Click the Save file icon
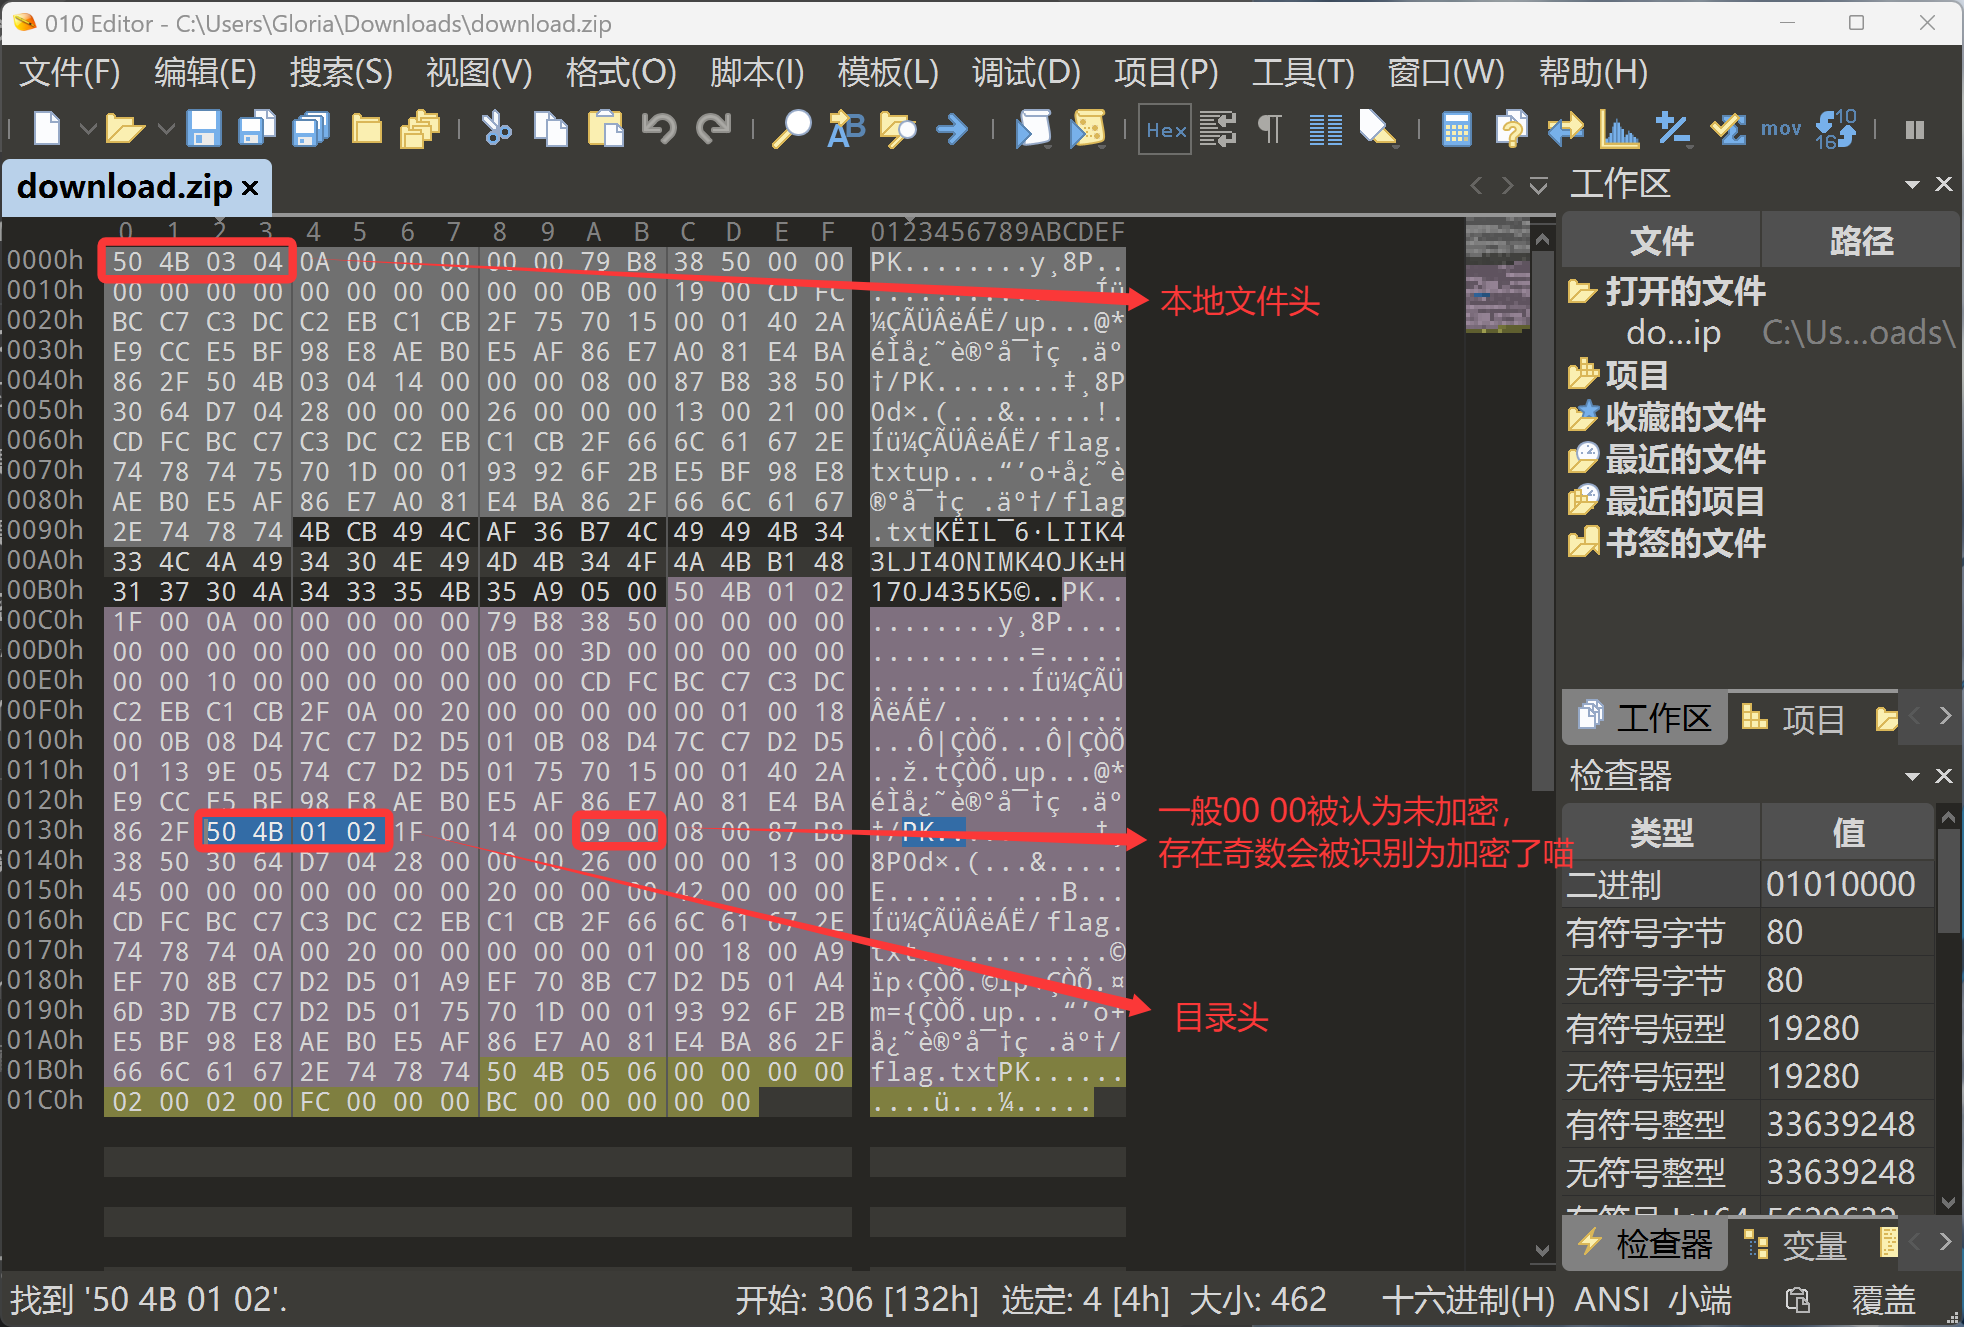The image size is (1964, 1327). pyautogui.click(x=203, y=129)
